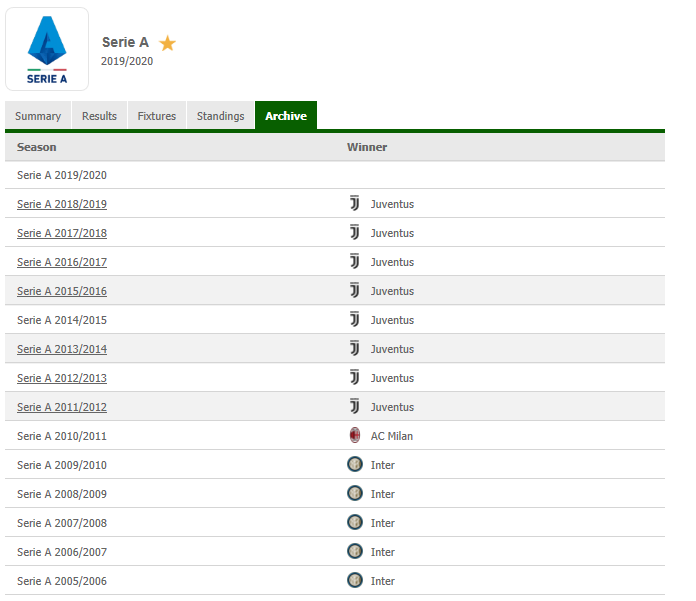Click Juventus crest in 2016/2017 row
The width and height of the screenshot is (696, 601).
pyautogui.click(x=354, y=261)
